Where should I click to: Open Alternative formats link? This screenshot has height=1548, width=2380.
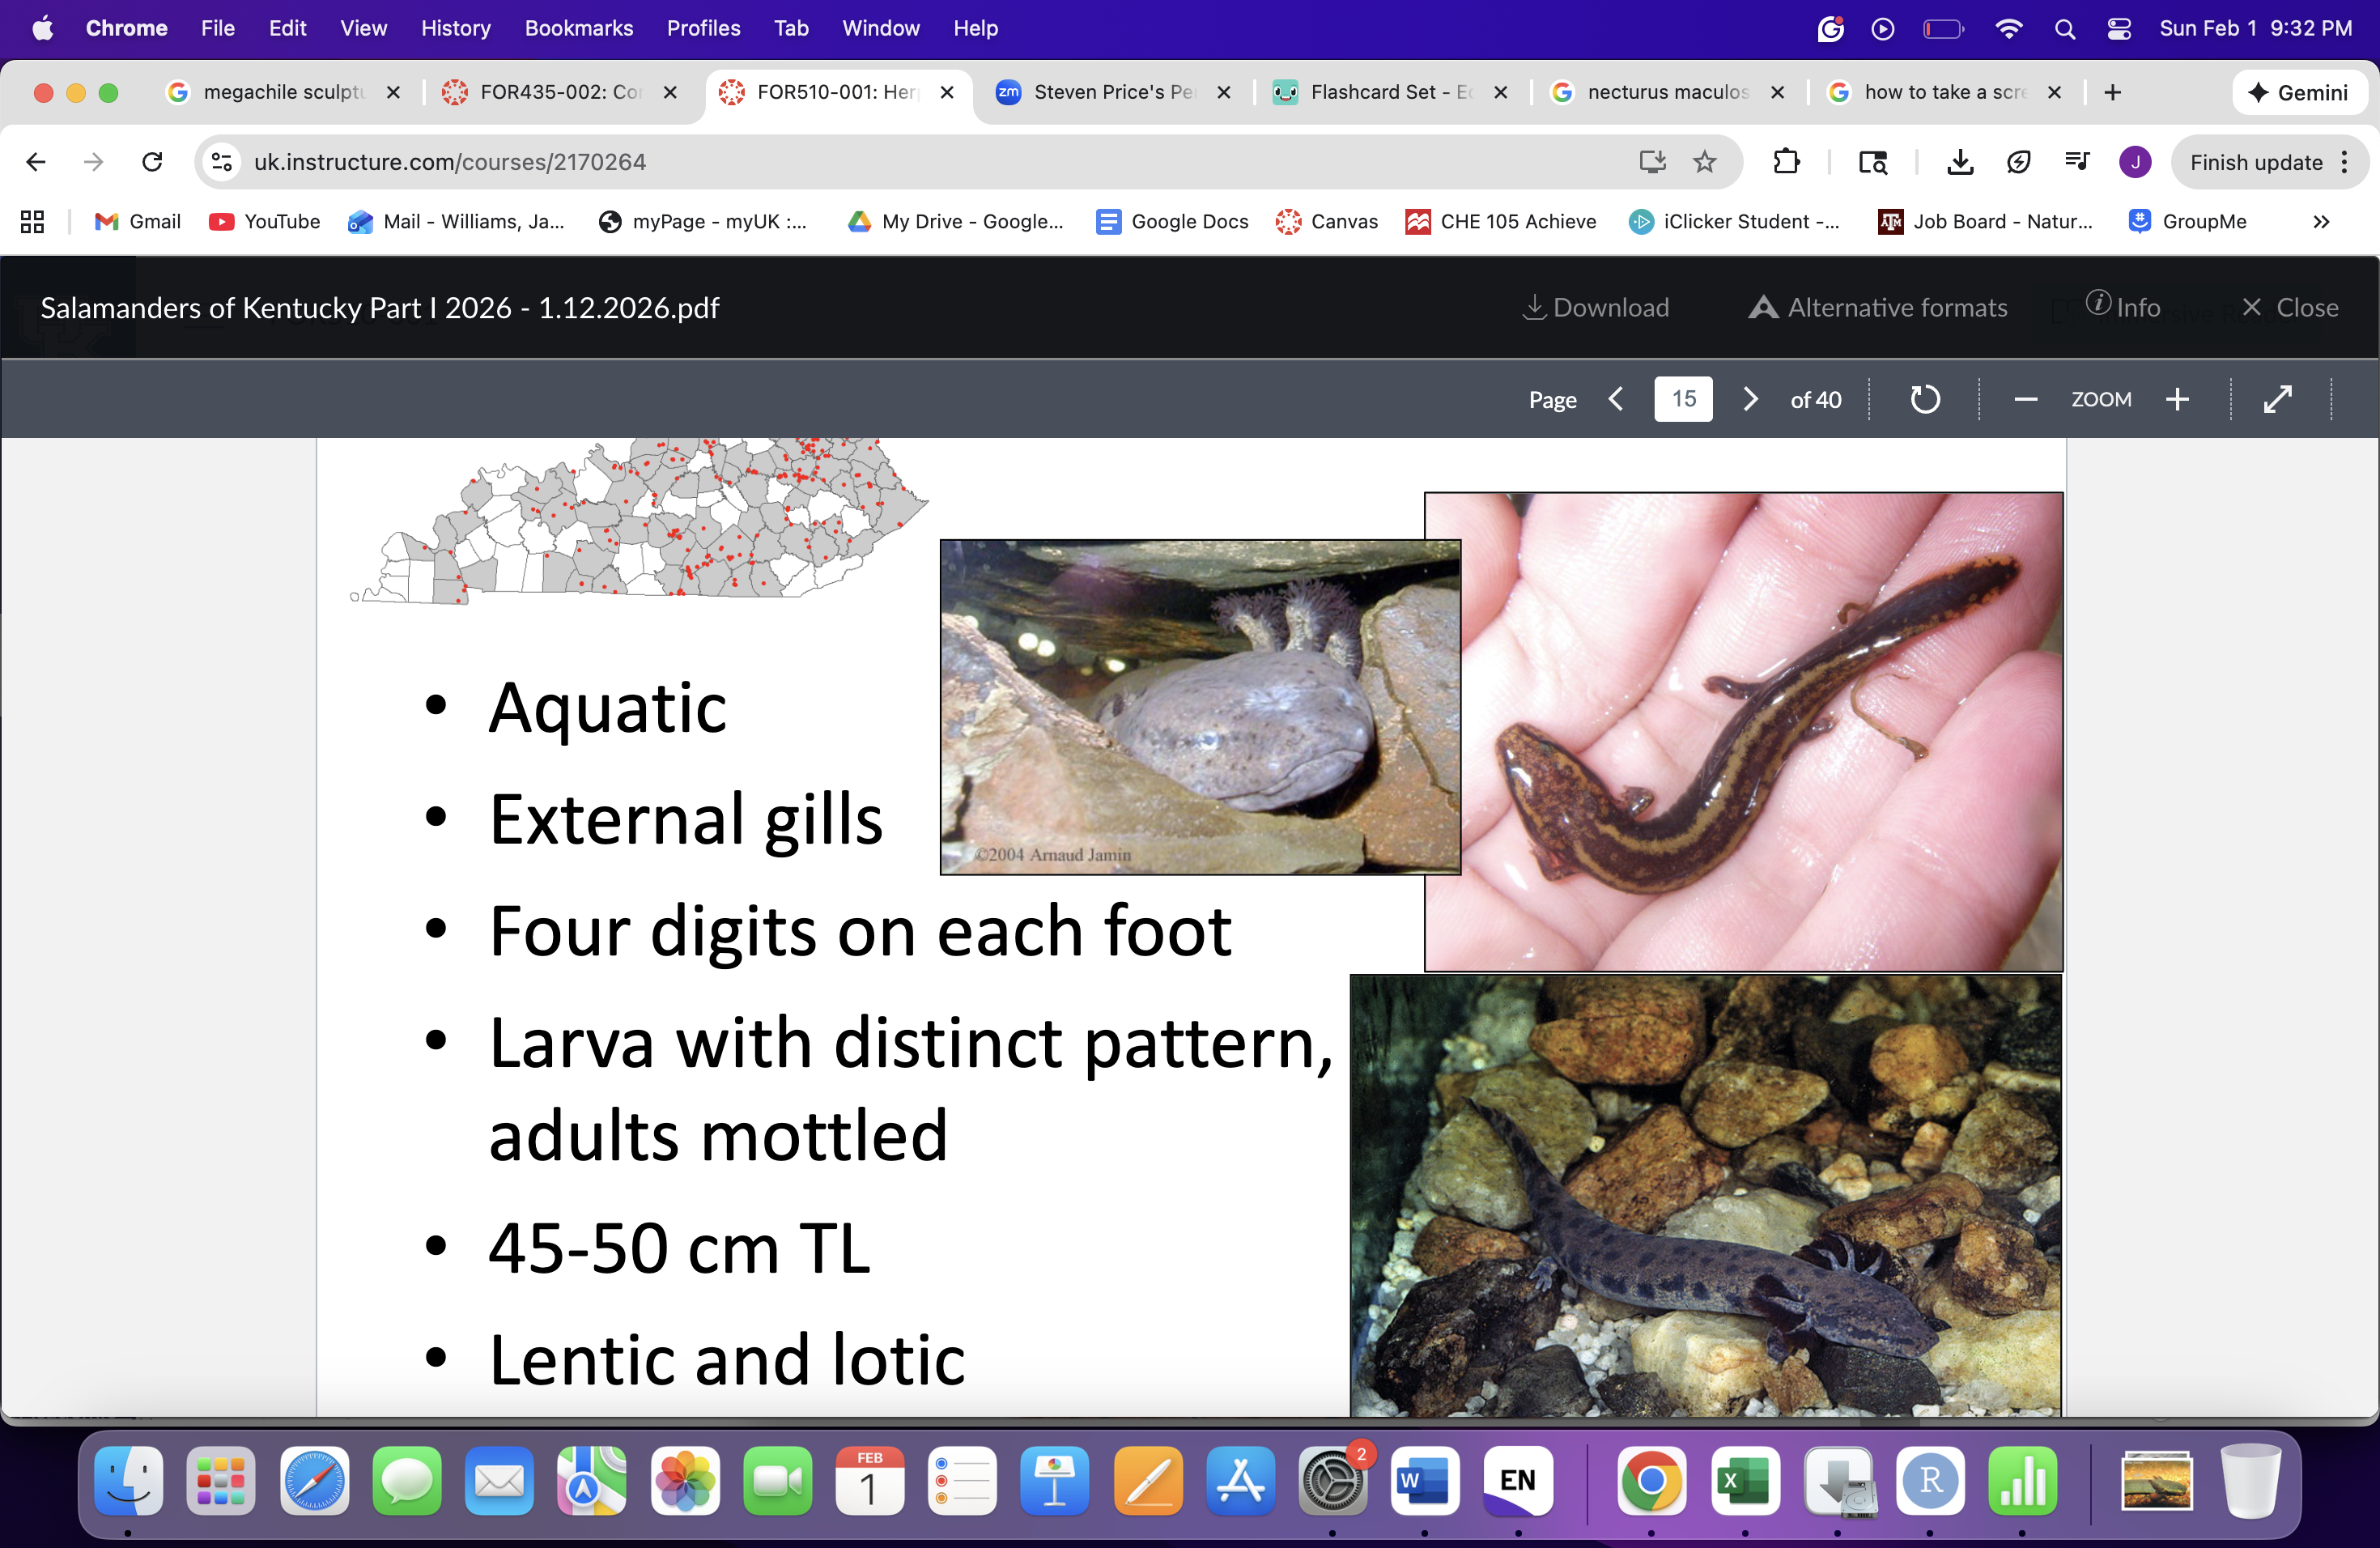tap(1878, 307)
